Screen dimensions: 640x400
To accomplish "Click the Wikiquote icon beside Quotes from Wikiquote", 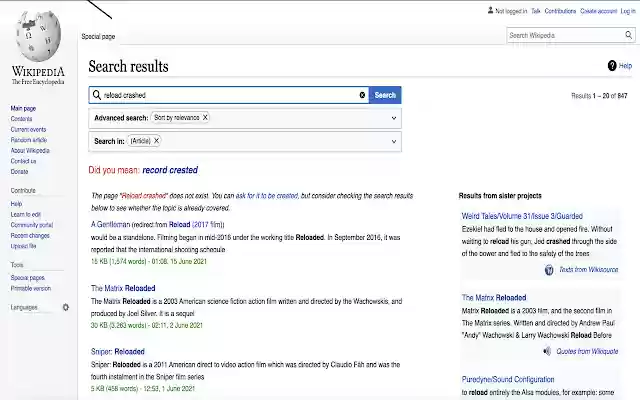I will coord(547,351).
